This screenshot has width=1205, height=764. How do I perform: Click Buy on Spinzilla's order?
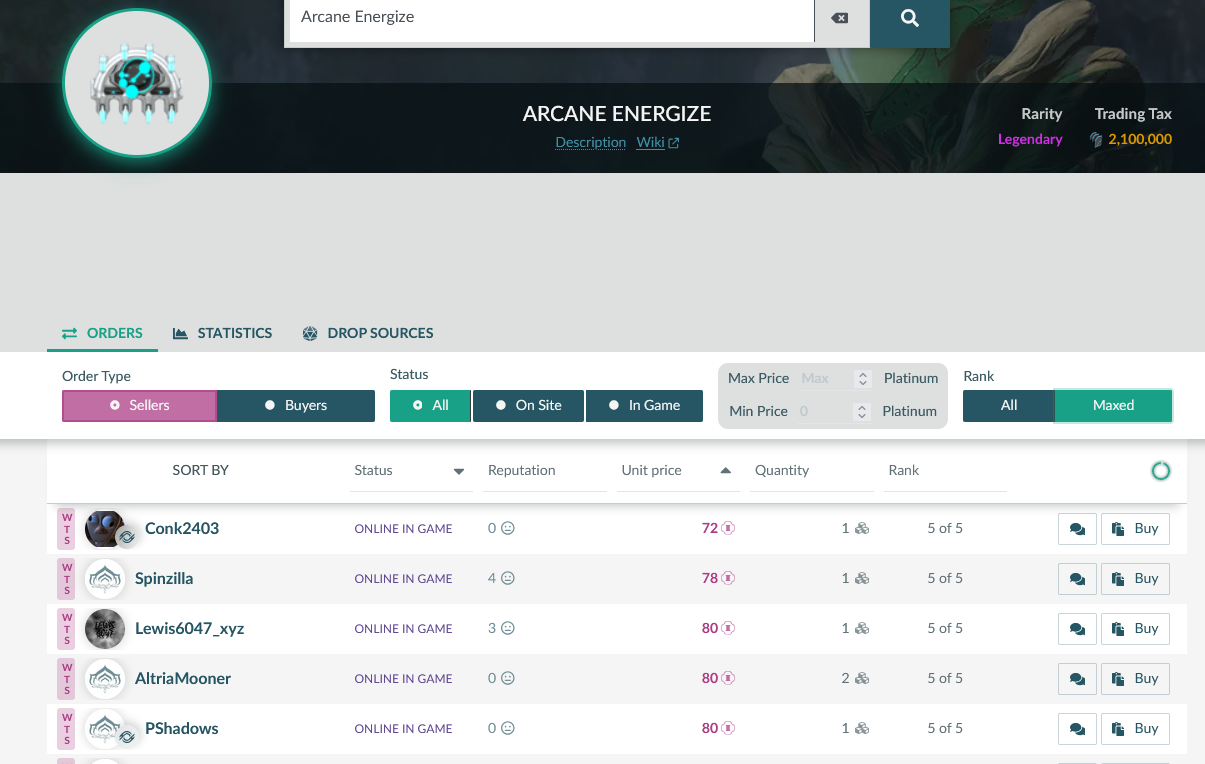(1135, 579)
